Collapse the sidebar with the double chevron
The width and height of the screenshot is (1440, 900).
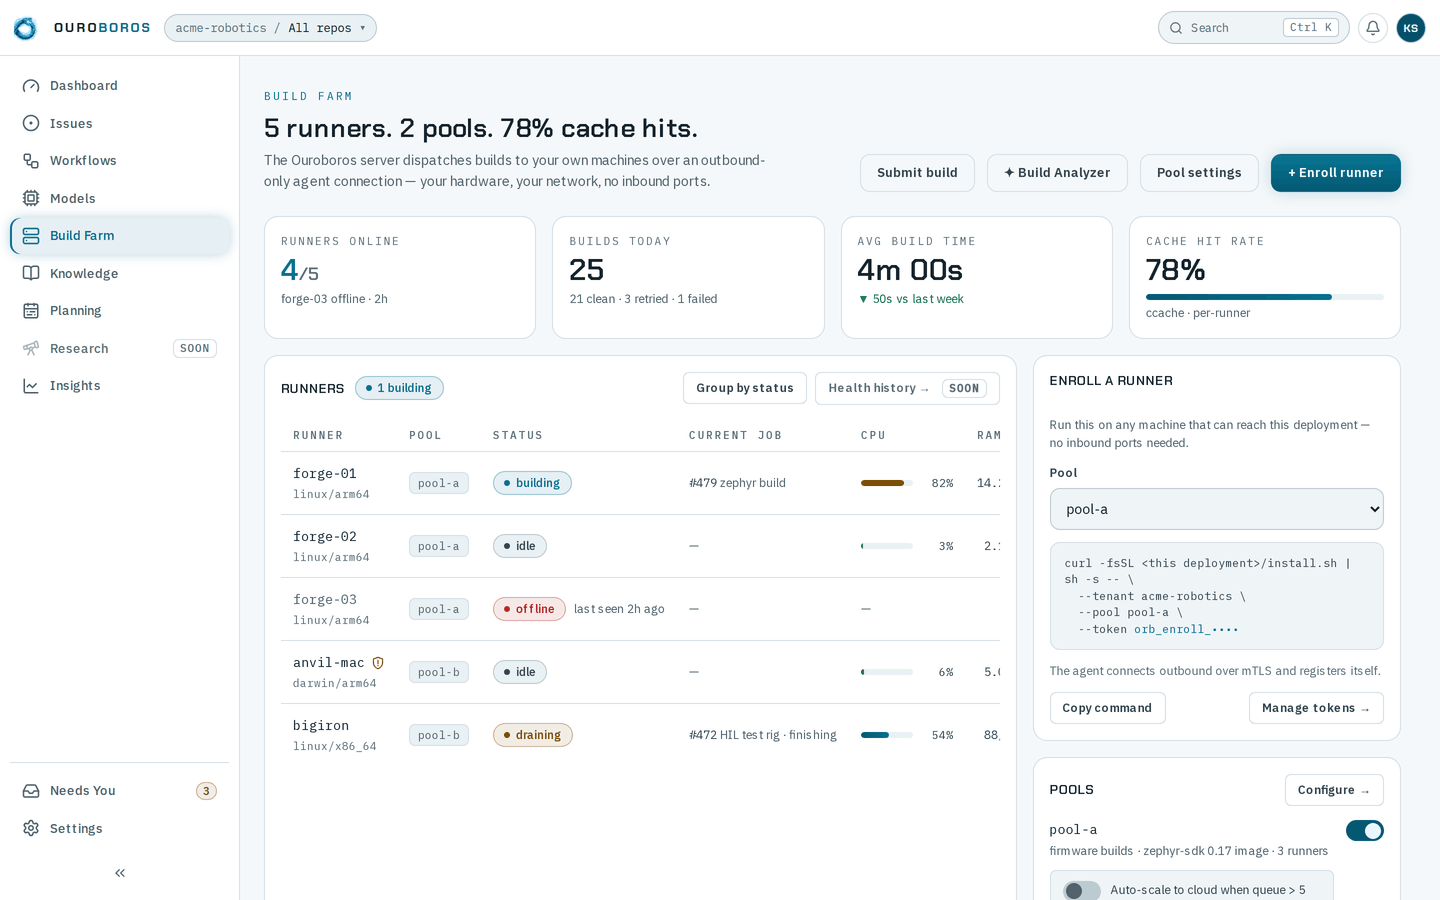(x=120, y=873)
